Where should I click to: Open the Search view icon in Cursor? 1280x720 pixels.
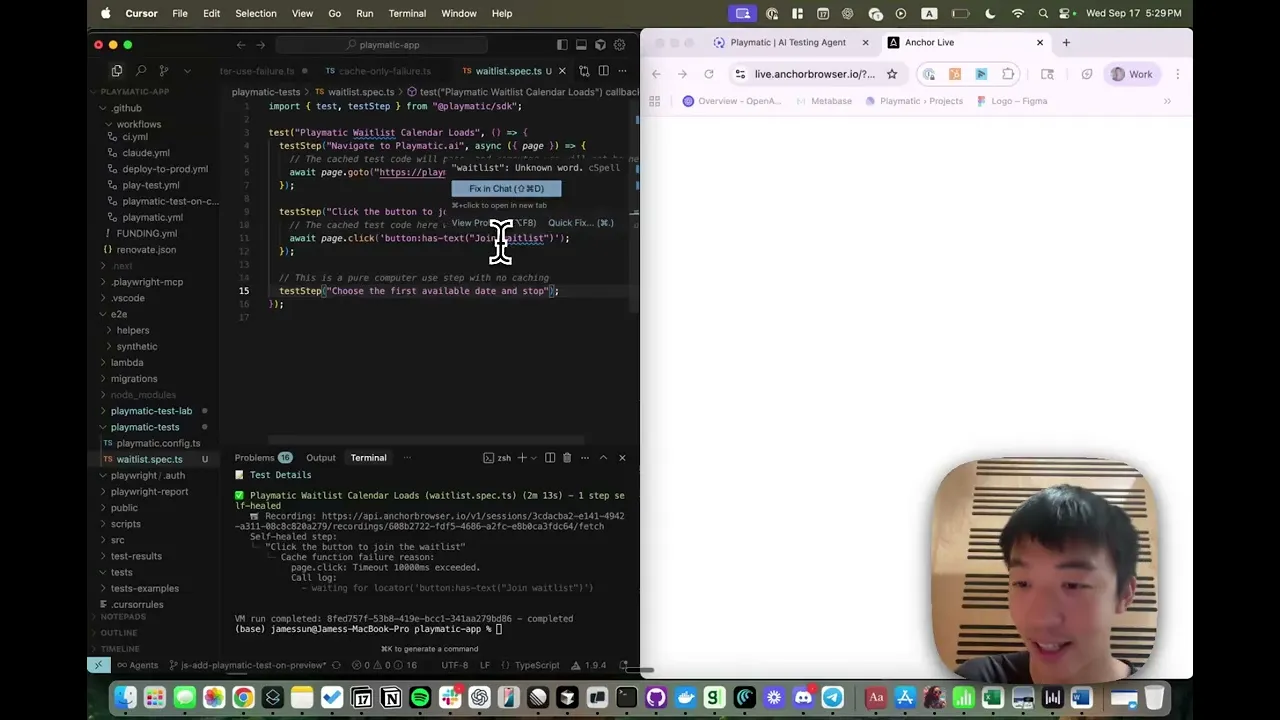coord(141,71)
